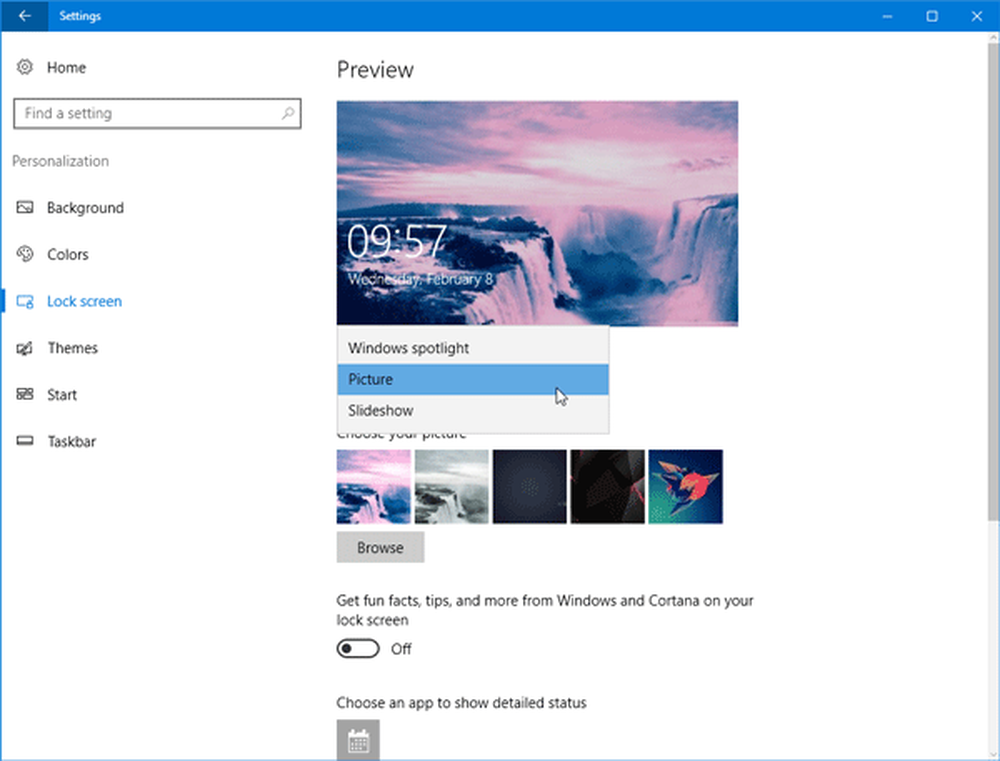
Task: Close the Settings window
Action: 976,16
